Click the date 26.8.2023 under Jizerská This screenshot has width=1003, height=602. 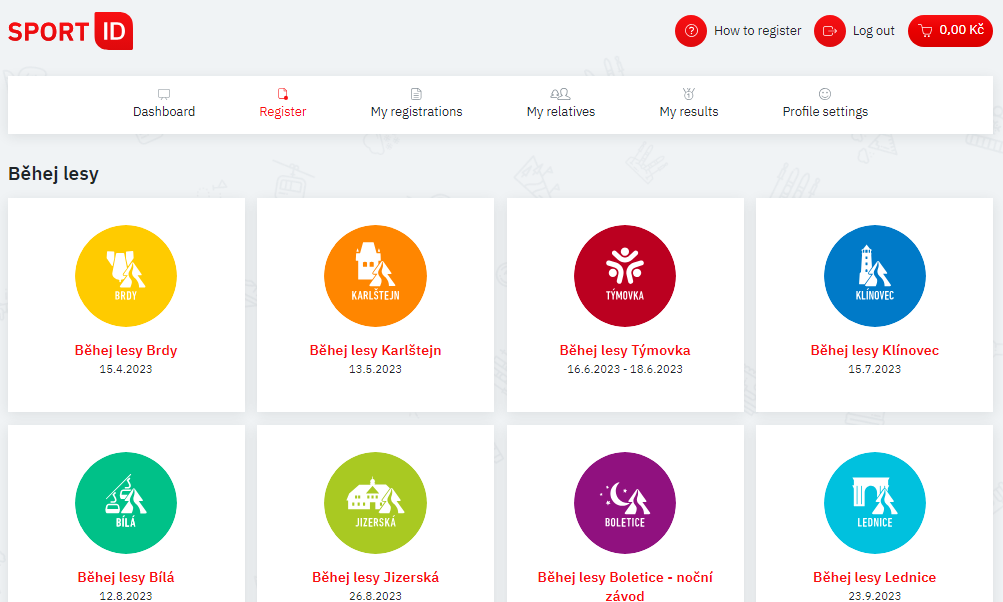(375, 596)
